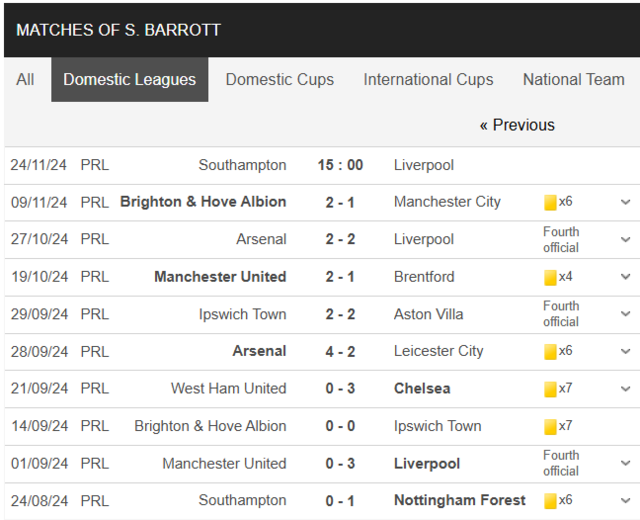Click yellow card icon for Brighton vs Ipswich Town
Viewport: 640px width, 520px height.
click(550, 427)
